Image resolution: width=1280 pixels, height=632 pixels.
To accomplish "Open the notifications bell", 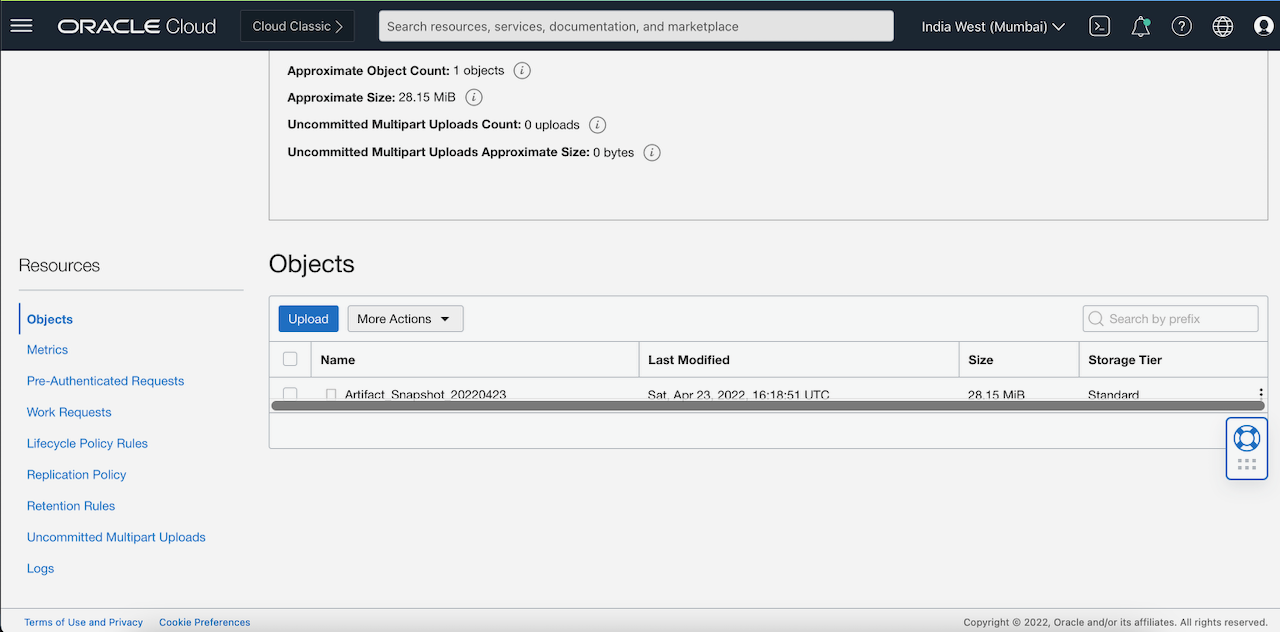I will tap(1140, 26).
